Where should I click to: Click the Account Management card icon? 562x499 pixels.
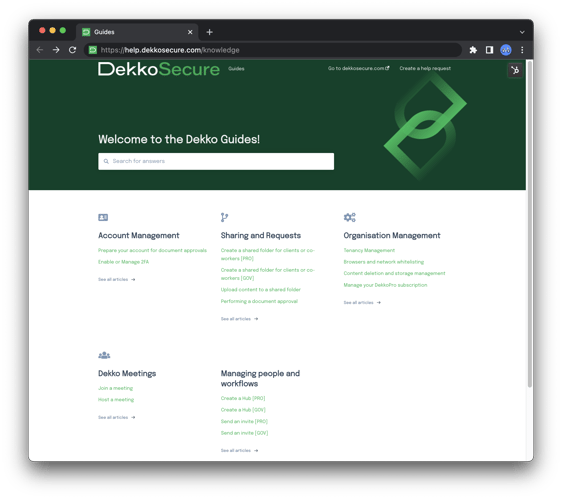tap(103, 217)
